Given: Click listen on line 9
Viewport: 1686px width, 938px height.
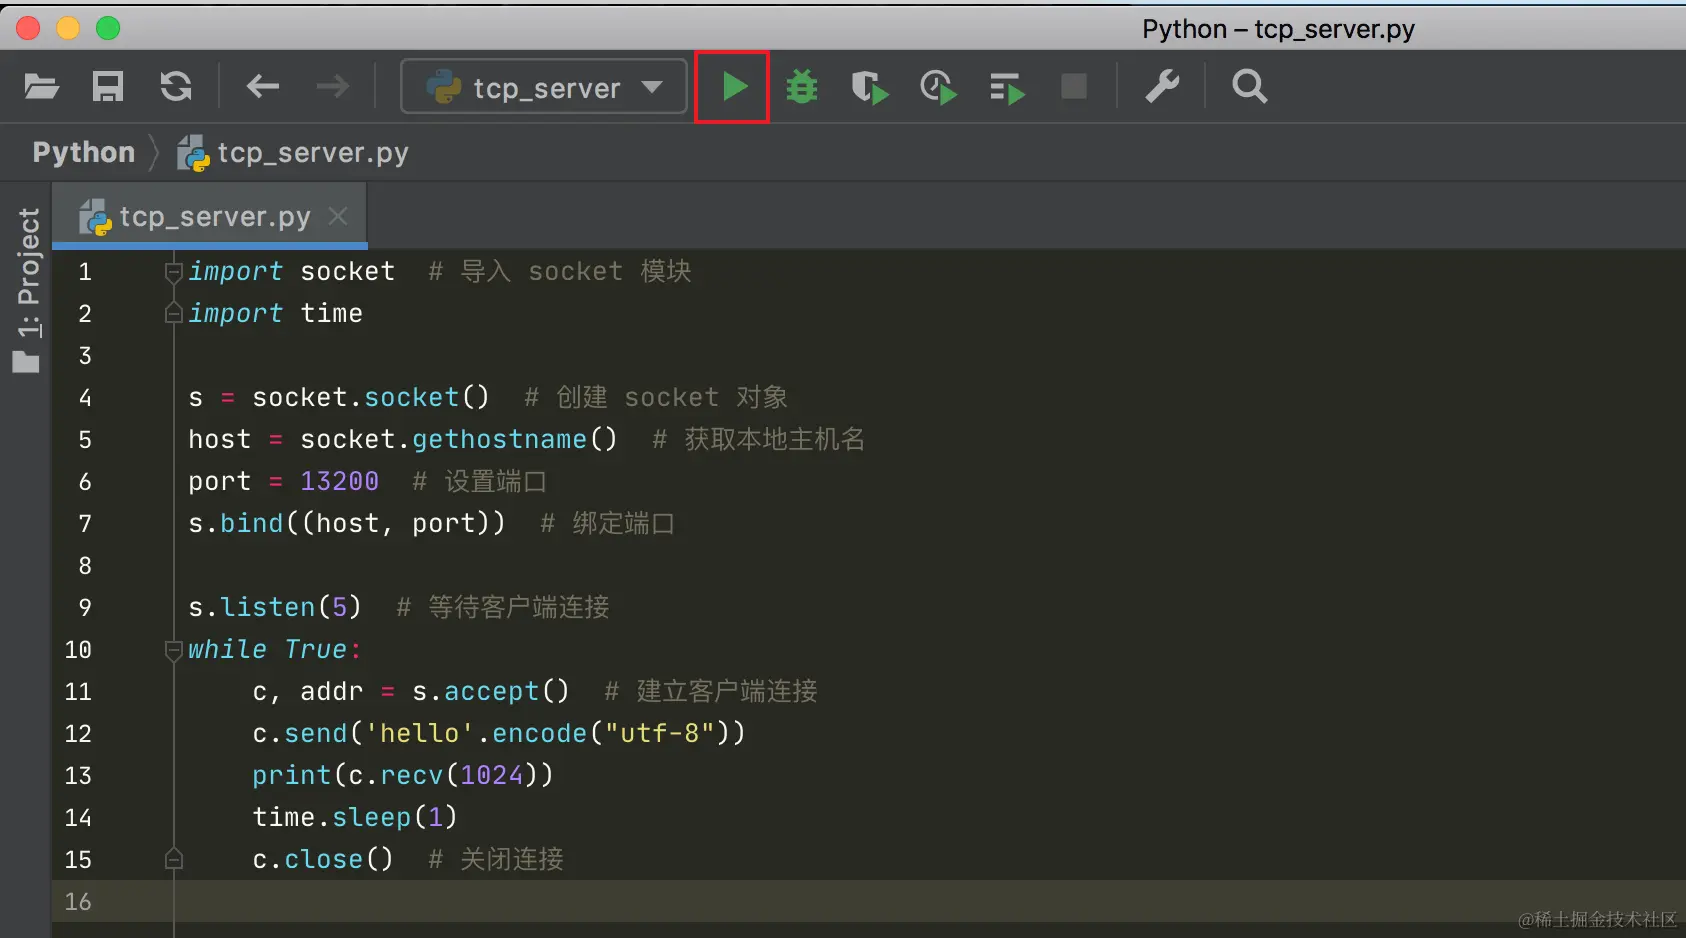Looking at the screenshot, I should click(x=268, y=607).
